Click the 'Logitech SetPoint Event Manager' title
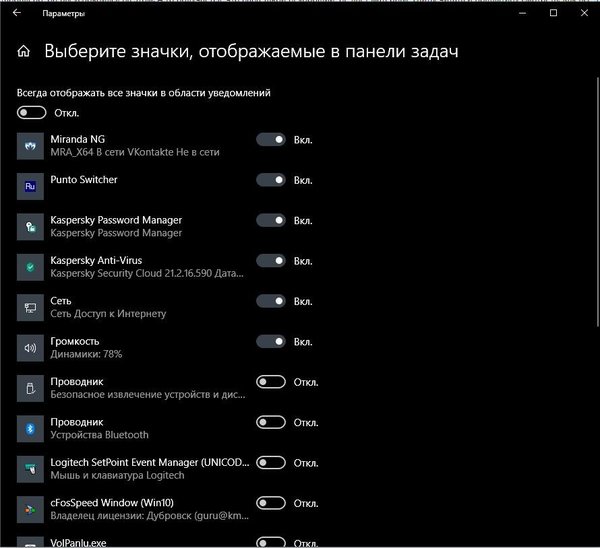The height and width of the screenshot is (548, 600). pos(150,462)
